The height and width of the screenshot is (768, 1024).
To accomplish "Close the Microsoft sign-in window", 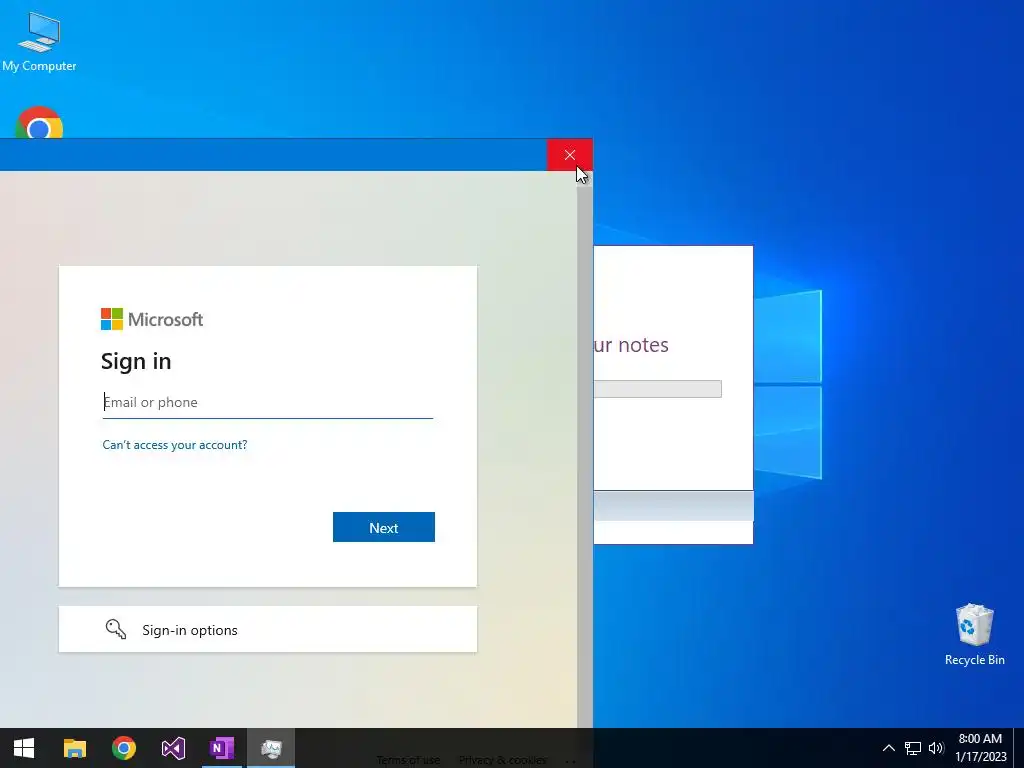I will 569,155.
